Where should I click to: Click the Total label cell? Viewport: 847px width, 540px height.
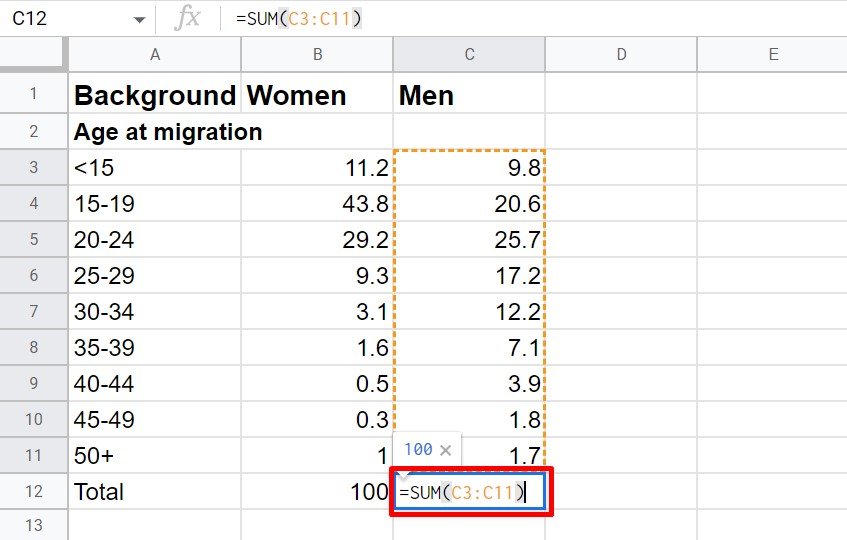(154, 491)
